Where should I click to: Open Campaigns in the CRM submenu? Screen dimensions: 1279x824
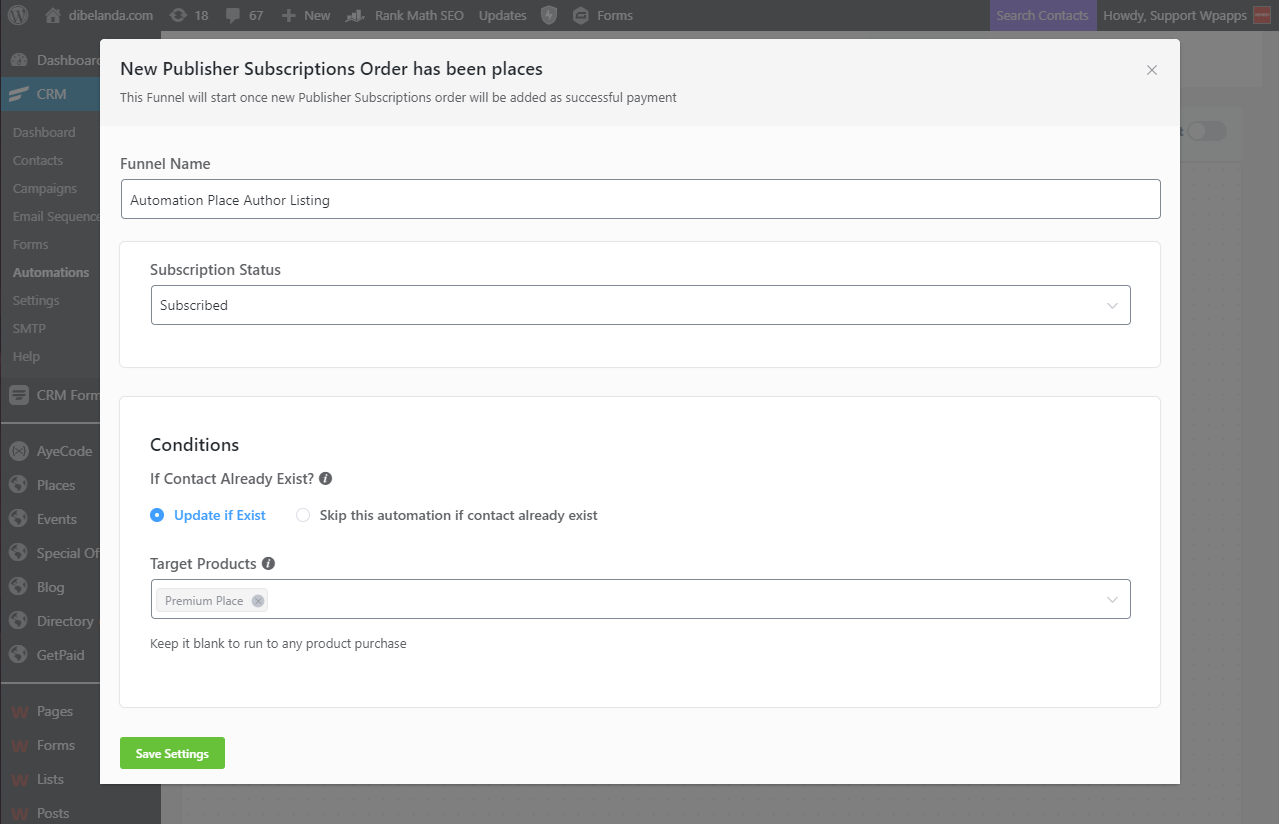click(x=45, y=188)
